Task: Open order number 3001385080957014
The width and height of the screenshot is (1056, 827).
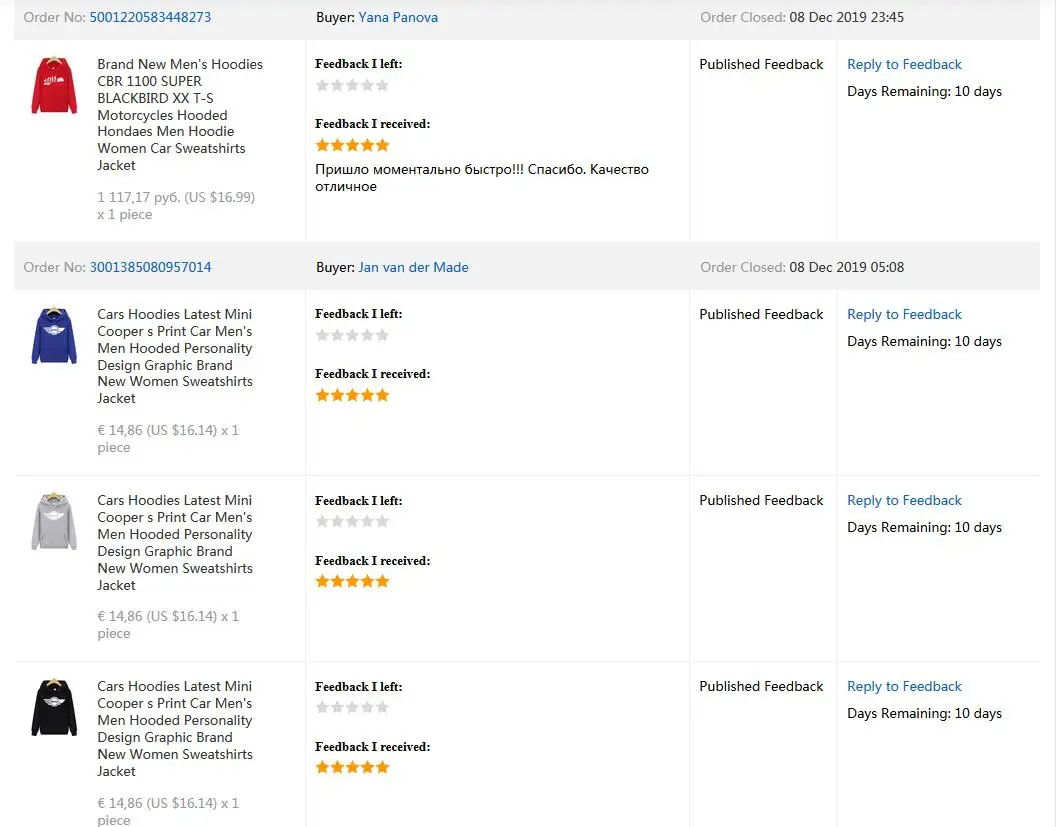Action: coord(150,267)
